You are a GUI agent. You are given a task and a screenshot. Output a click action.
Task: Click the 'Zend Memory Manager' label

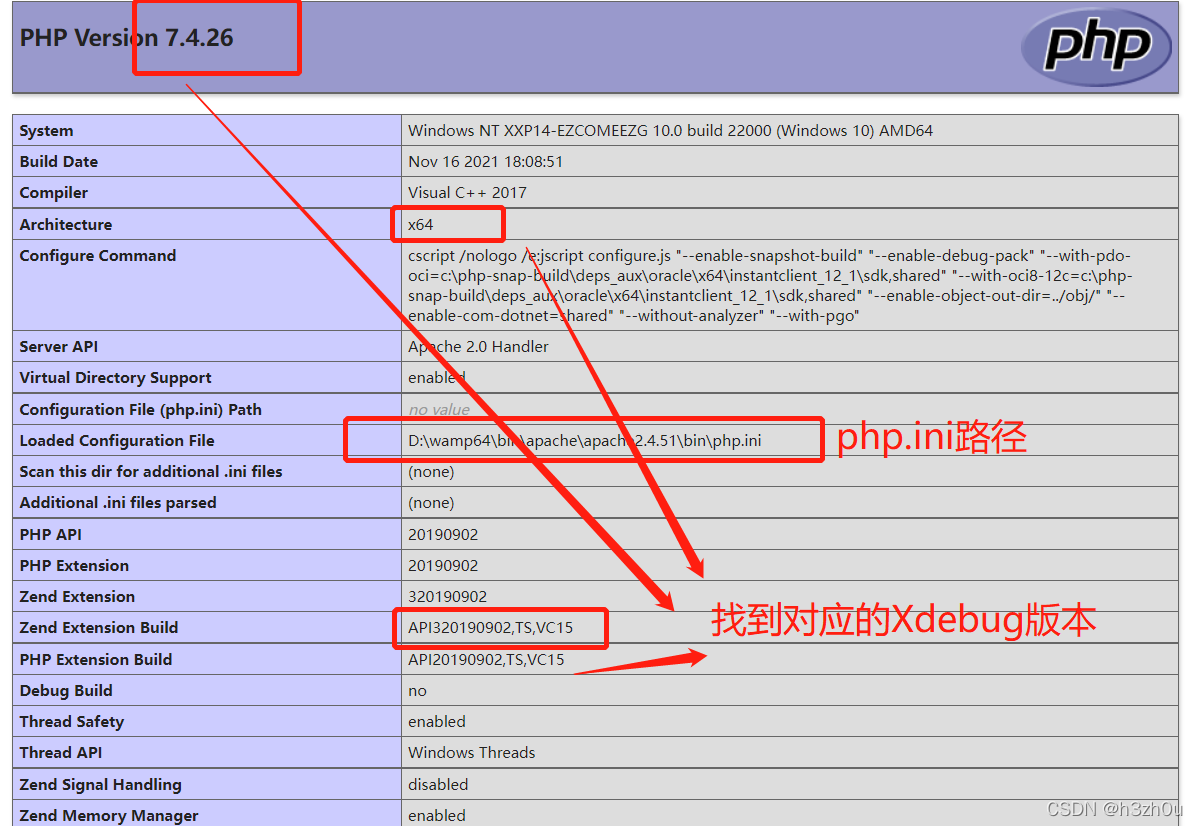pos(108,815)
